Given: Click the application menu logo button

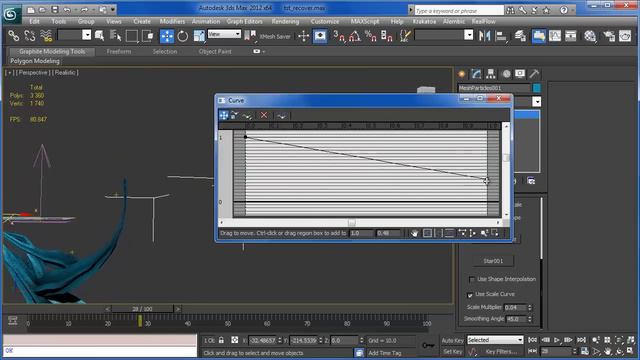Looking at the screenshot, I should click(11, 14).
